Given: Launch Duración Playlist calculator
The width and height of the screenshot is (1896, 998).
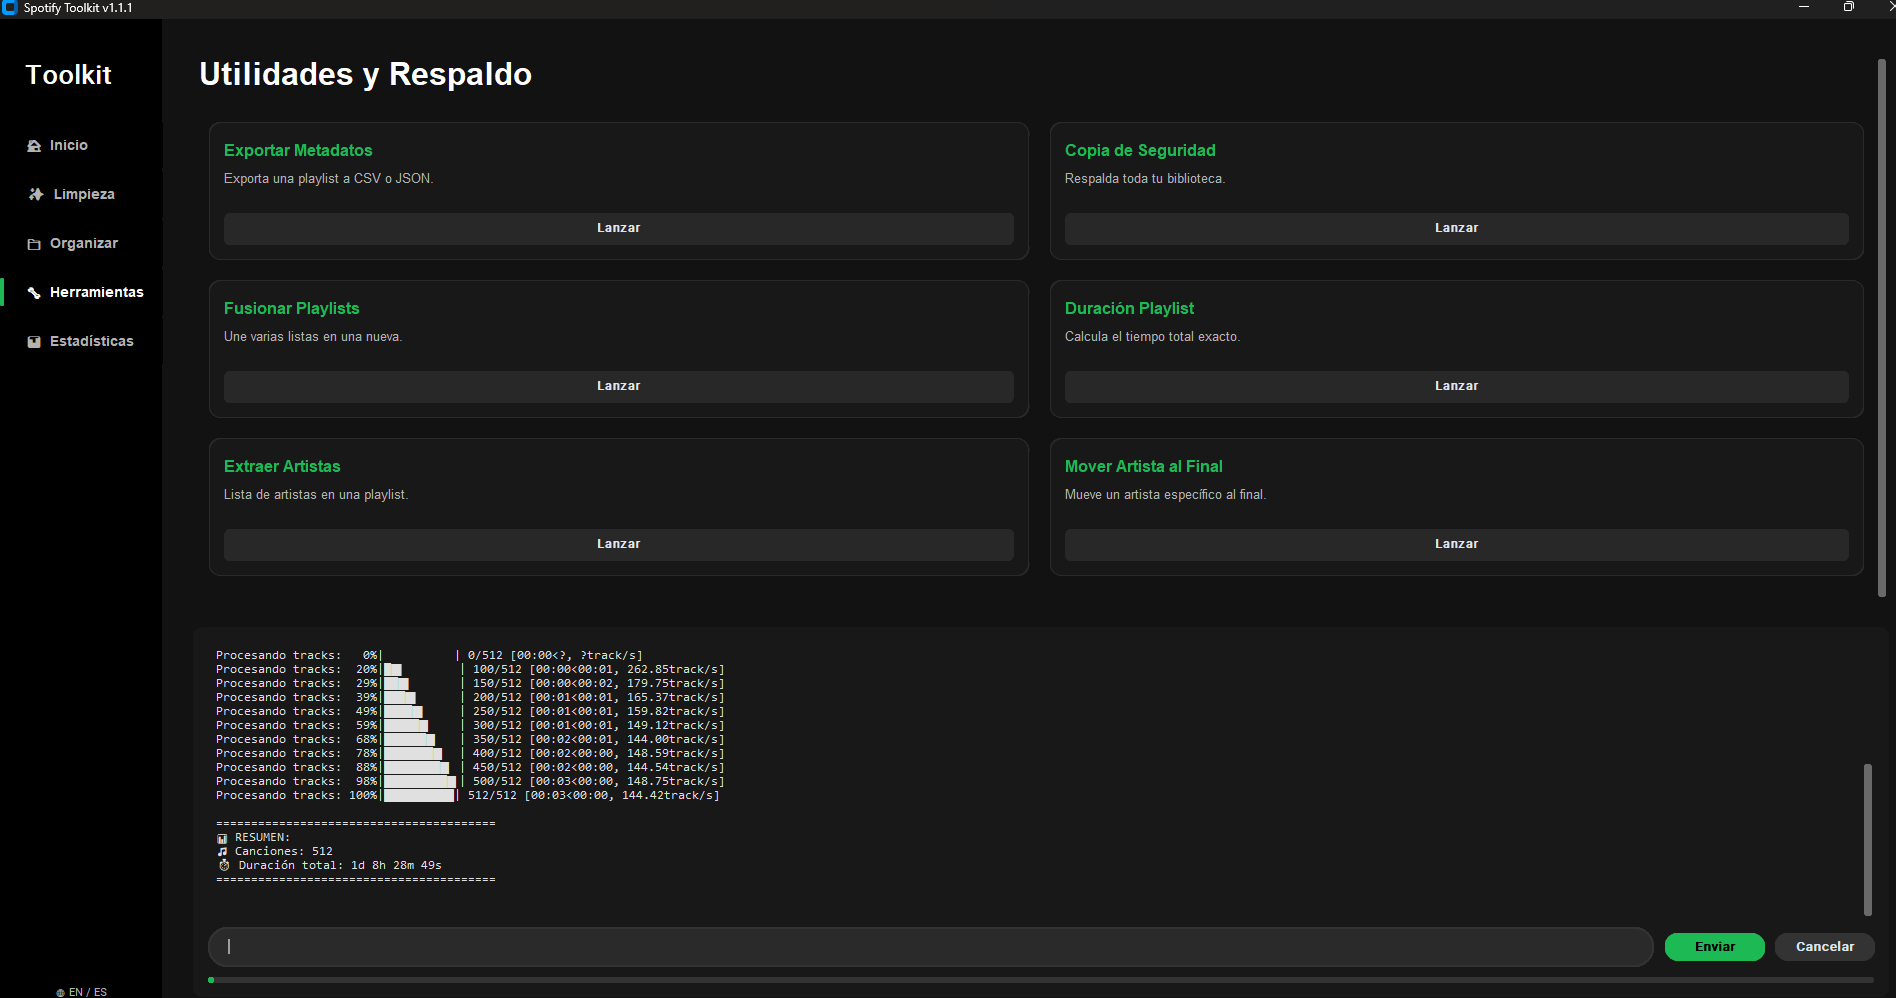Looking at the screenshot, I should pyautogui.click(x=1456, y=386).
